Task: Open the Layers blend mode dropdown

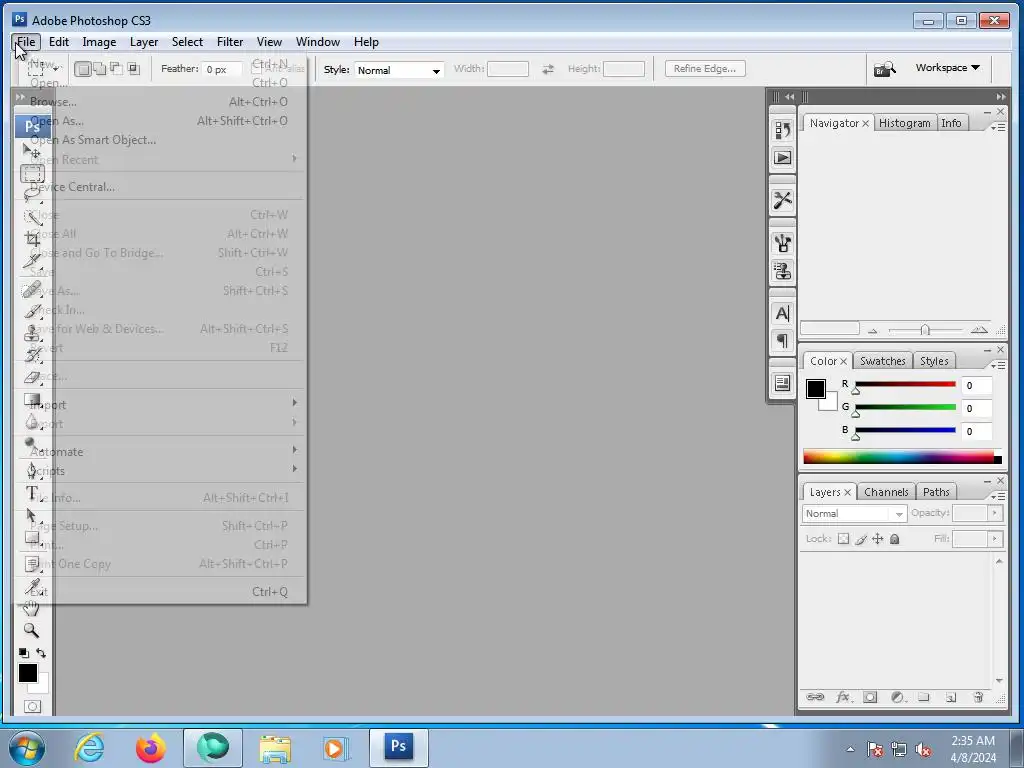Action: tap(854, 514)
